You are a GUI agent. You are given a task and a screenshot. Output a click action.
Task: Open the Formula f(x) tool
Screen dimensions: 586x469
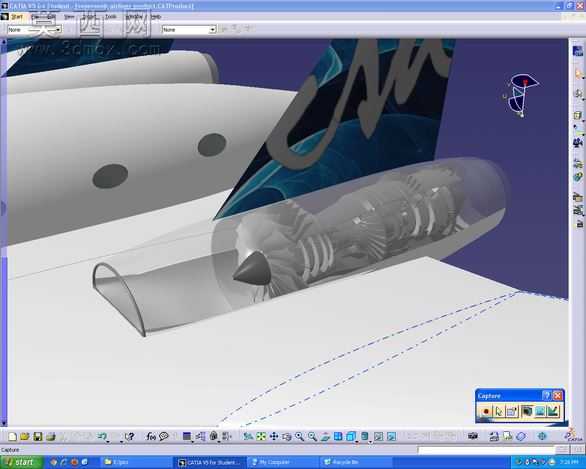point(151,436)
